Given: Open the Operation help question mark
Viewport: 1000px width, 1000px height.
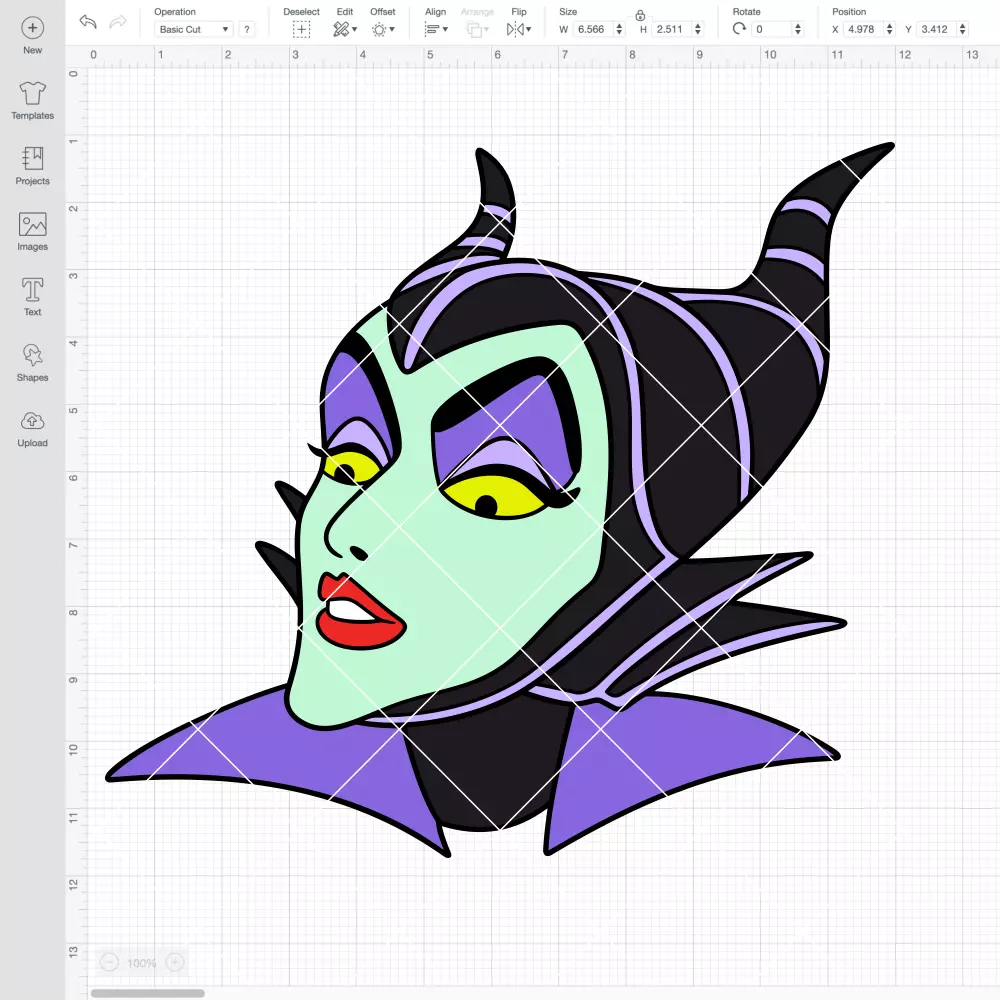Looking at the screenshot, I should pos(247,29).
